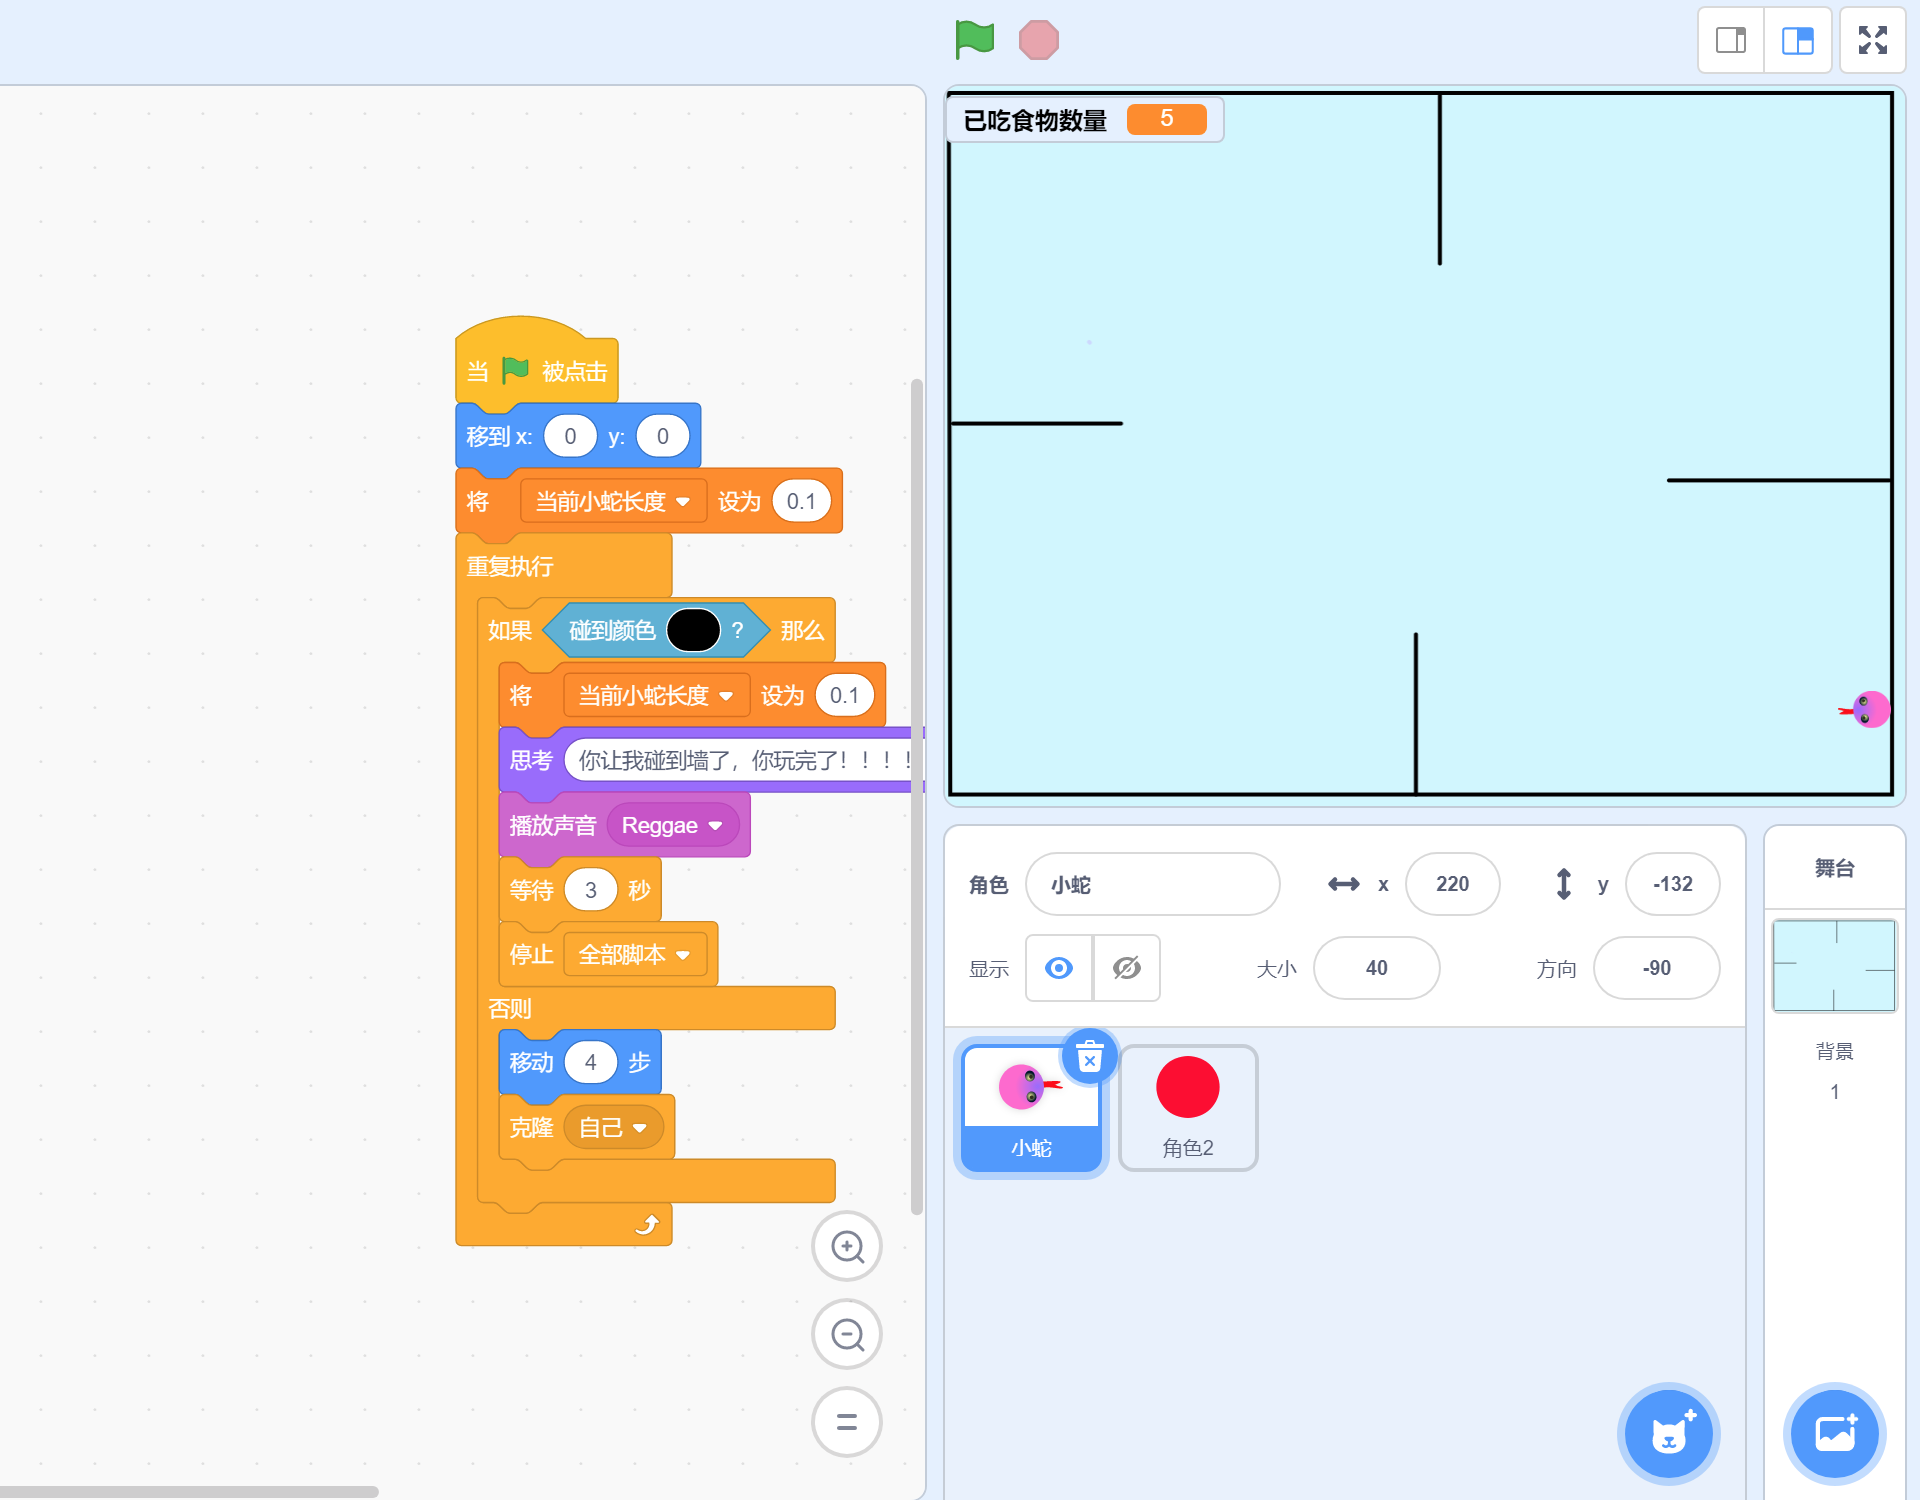Edit the y value in 移到 block
The width and height of the screenshot is (1920, 1500).
coord(662,436)
